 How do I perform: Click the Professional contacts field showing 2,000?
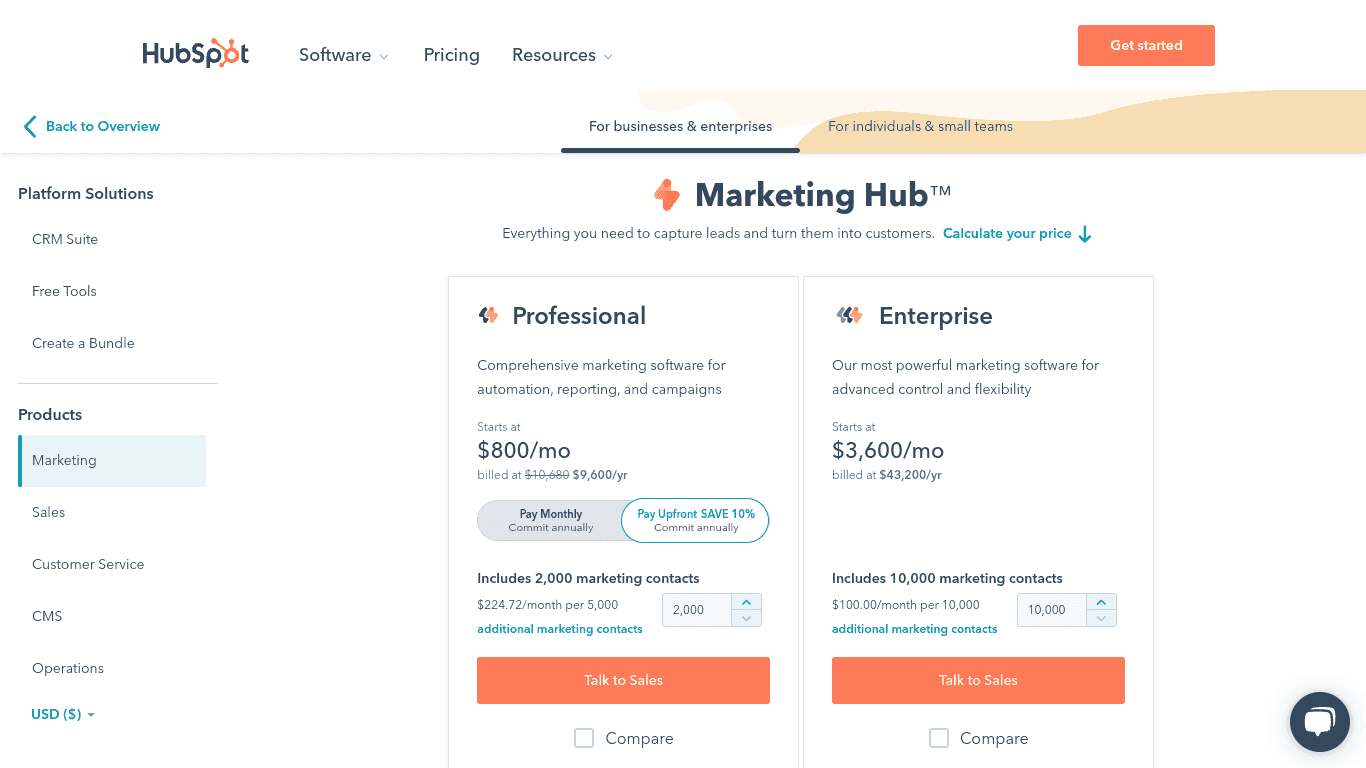coord(697,610)
